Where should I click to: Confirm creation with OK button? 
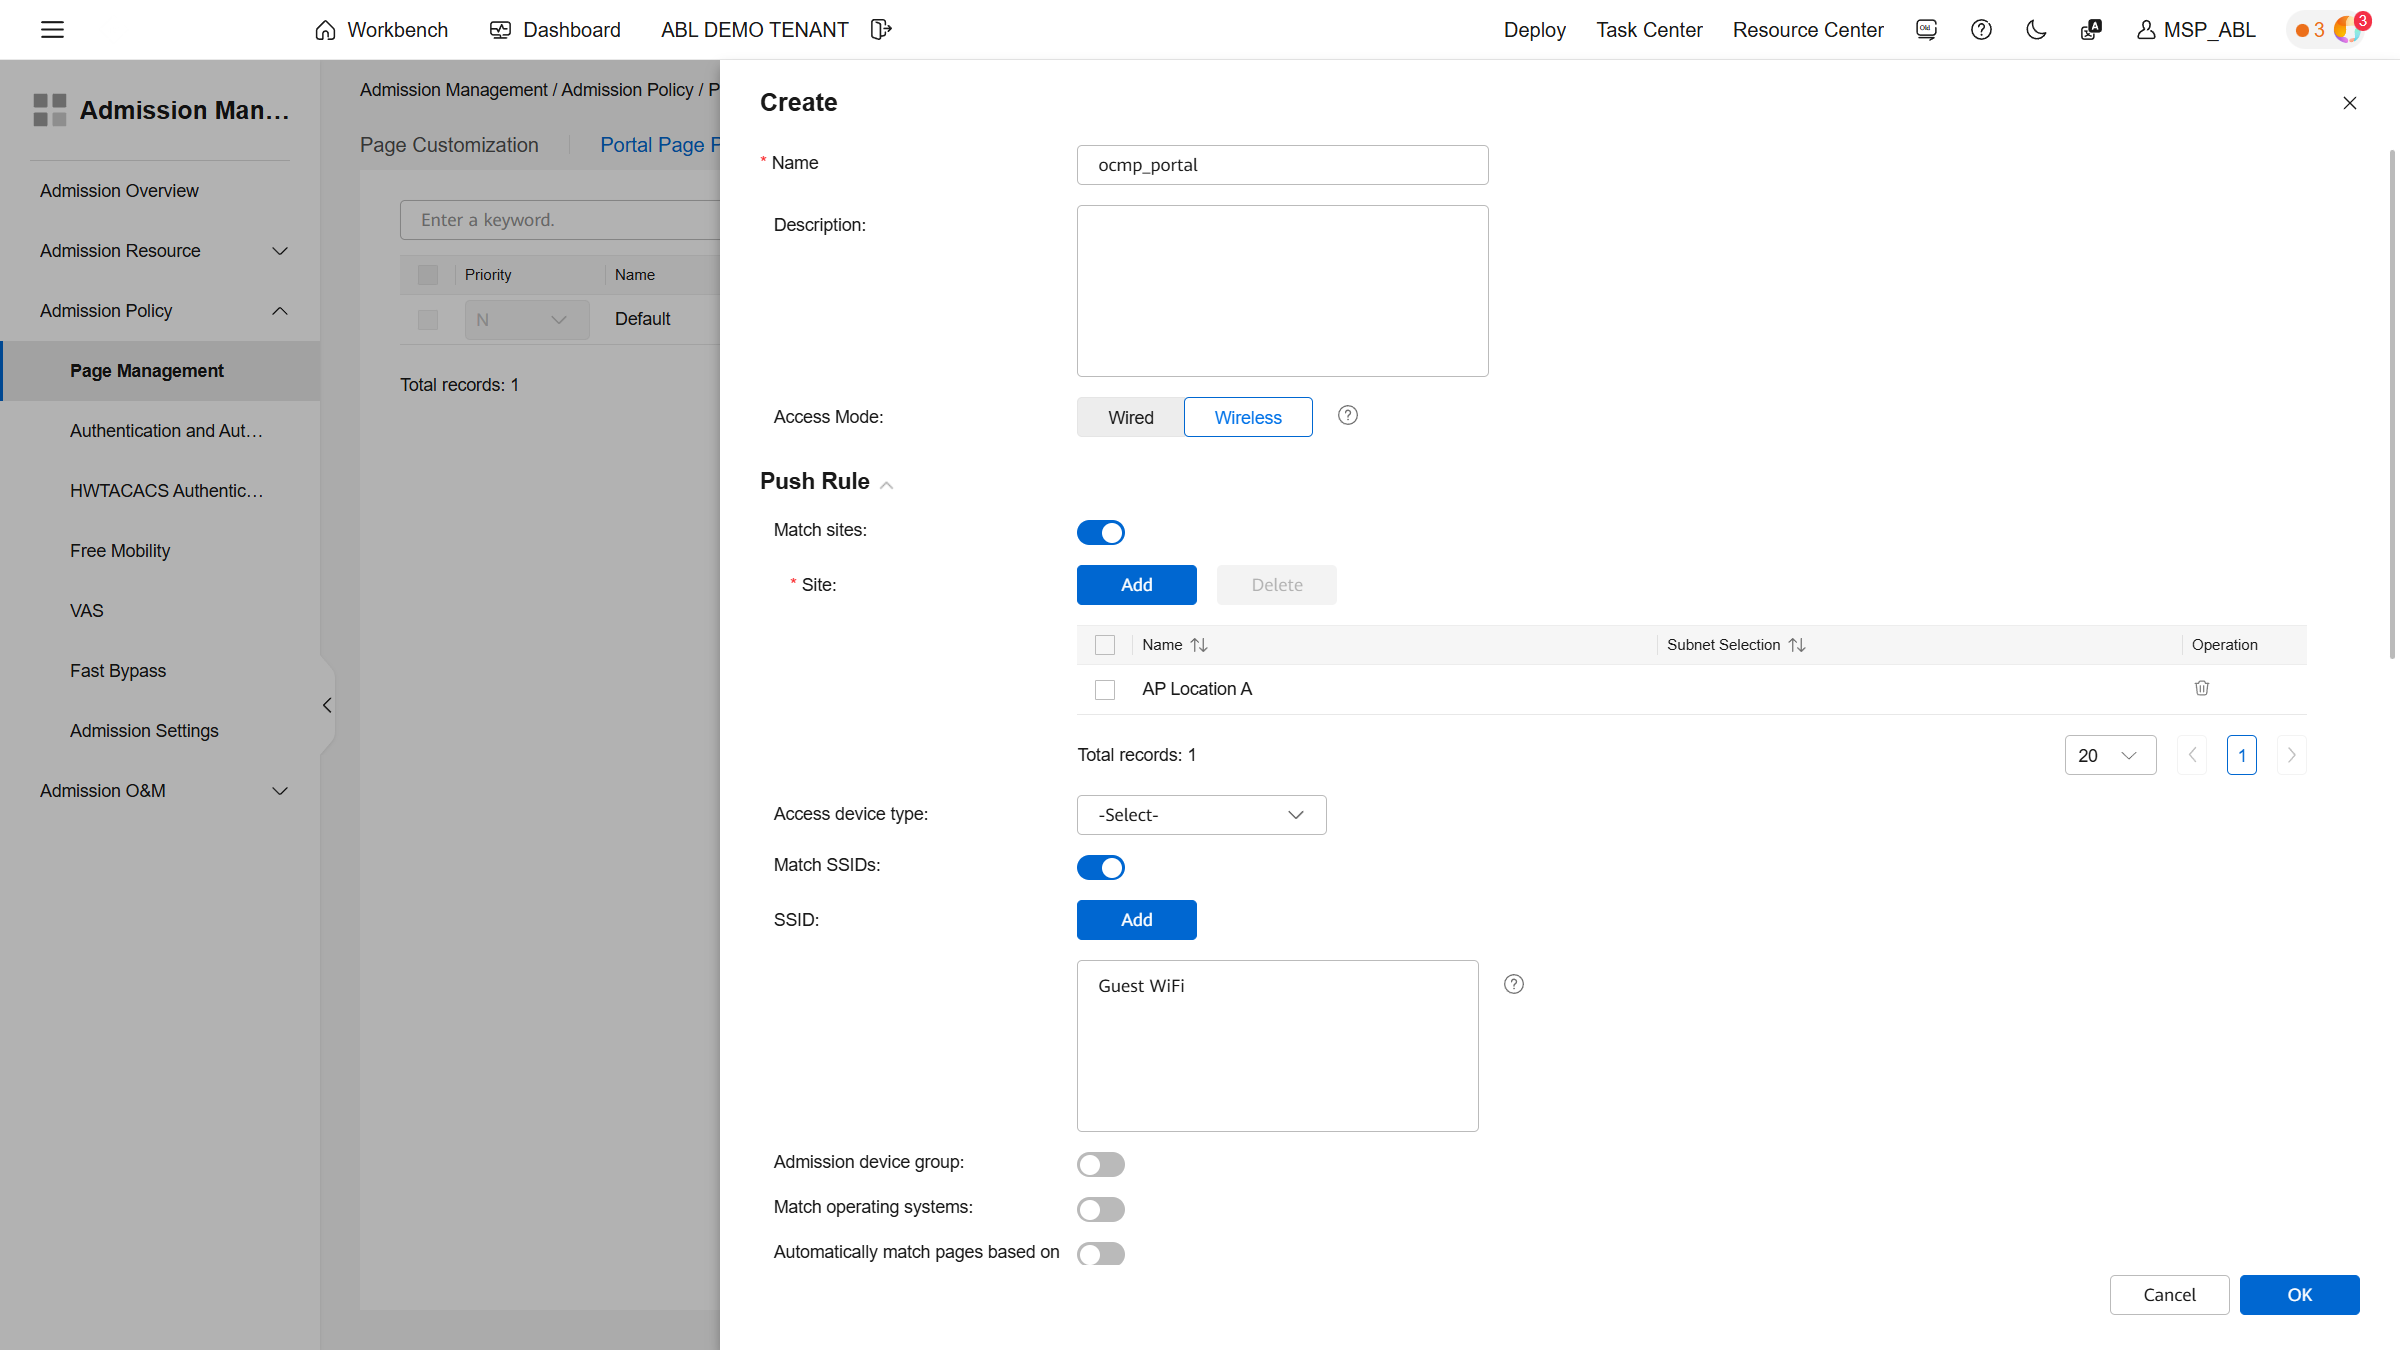[x=2299, y=1294]
